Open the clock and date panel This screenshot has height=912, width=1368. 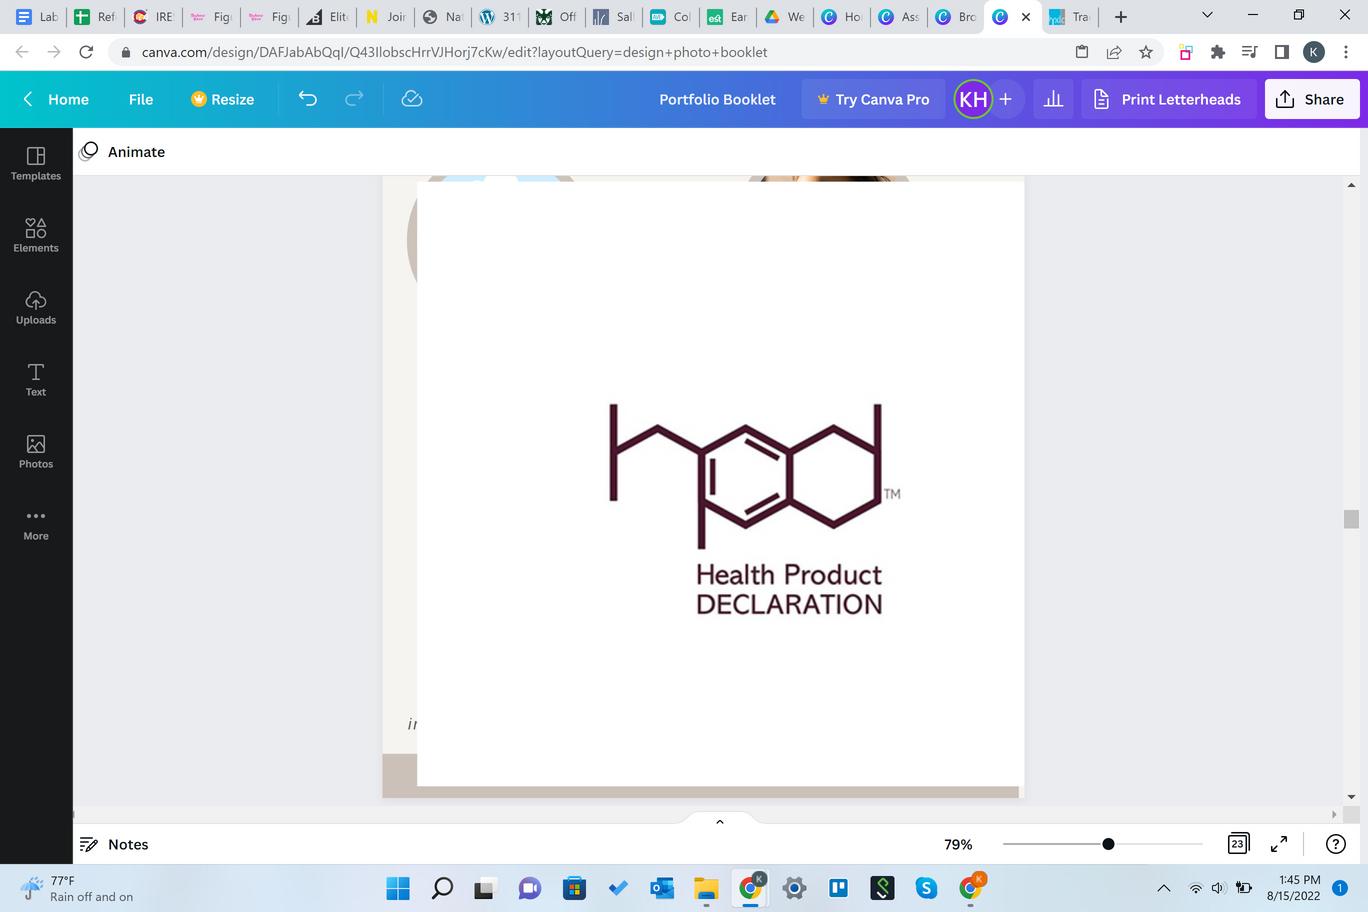[1293, 888]
